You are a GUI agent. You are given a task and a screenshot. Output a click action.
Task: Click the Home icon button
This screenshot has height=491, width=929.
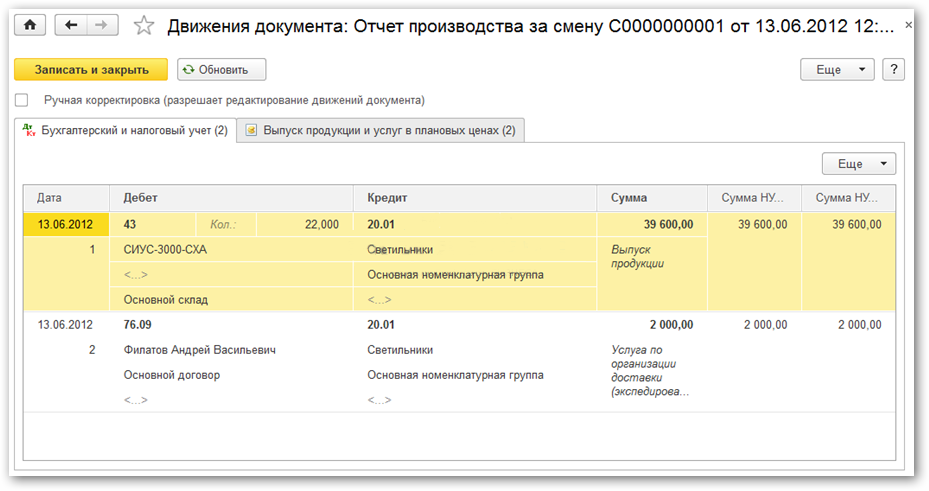coord(30,25)
